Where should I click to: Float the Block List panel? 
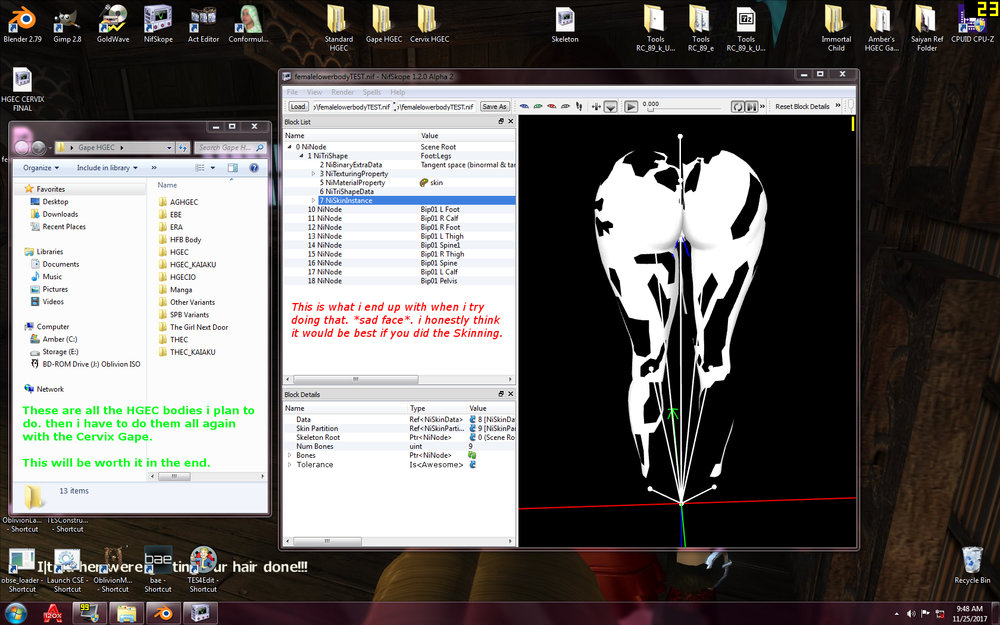click(501, 121)
